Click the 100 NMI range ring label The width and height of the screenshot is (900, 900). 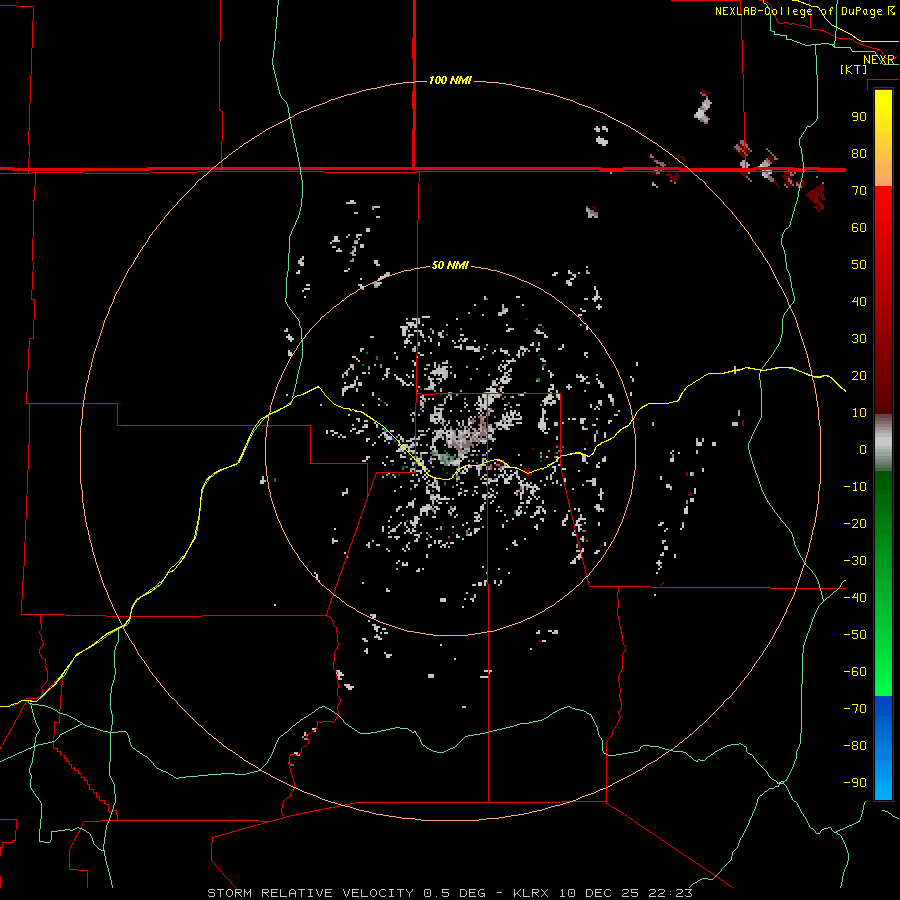[450, 80]
